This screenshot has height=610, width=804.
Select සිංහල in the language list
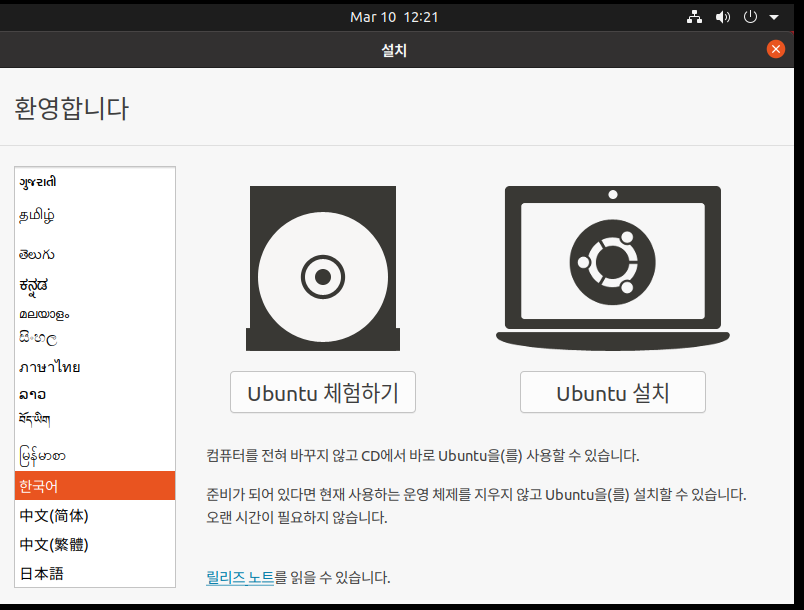pos(95,338)
